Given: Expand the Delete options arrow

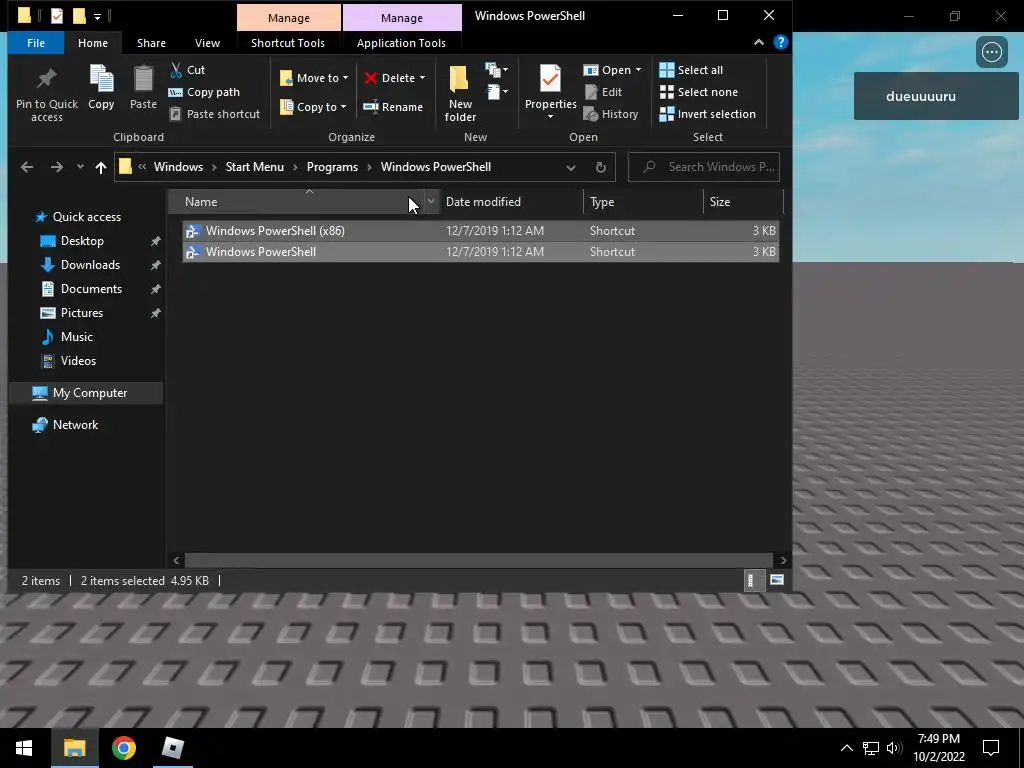Looking at the screenshot, I should [x=423, y=78].
